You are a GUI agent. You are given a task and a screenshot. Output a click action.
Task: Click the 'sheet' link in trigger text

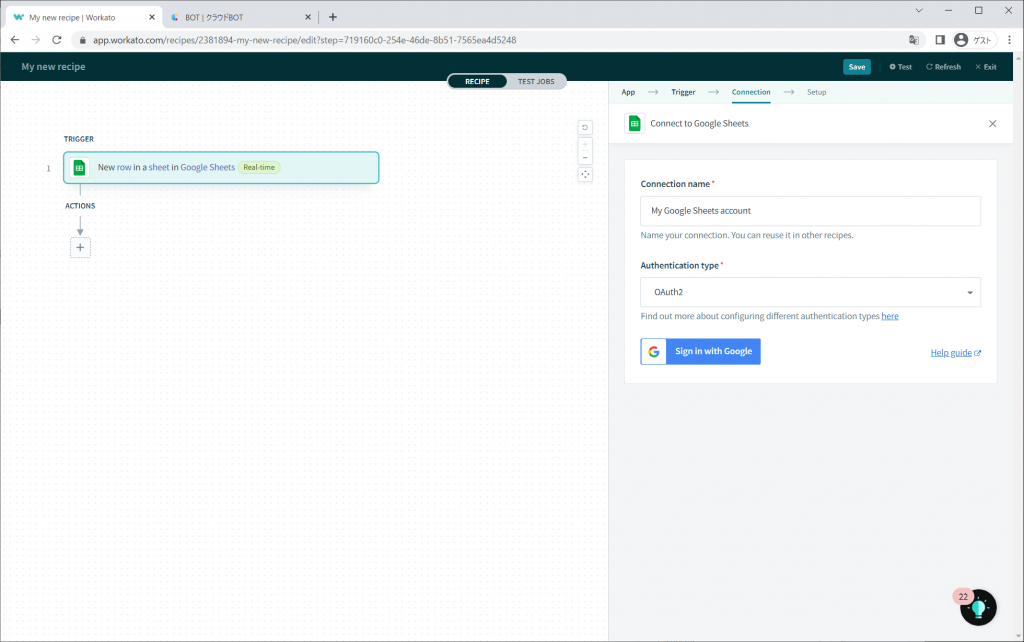159,167
